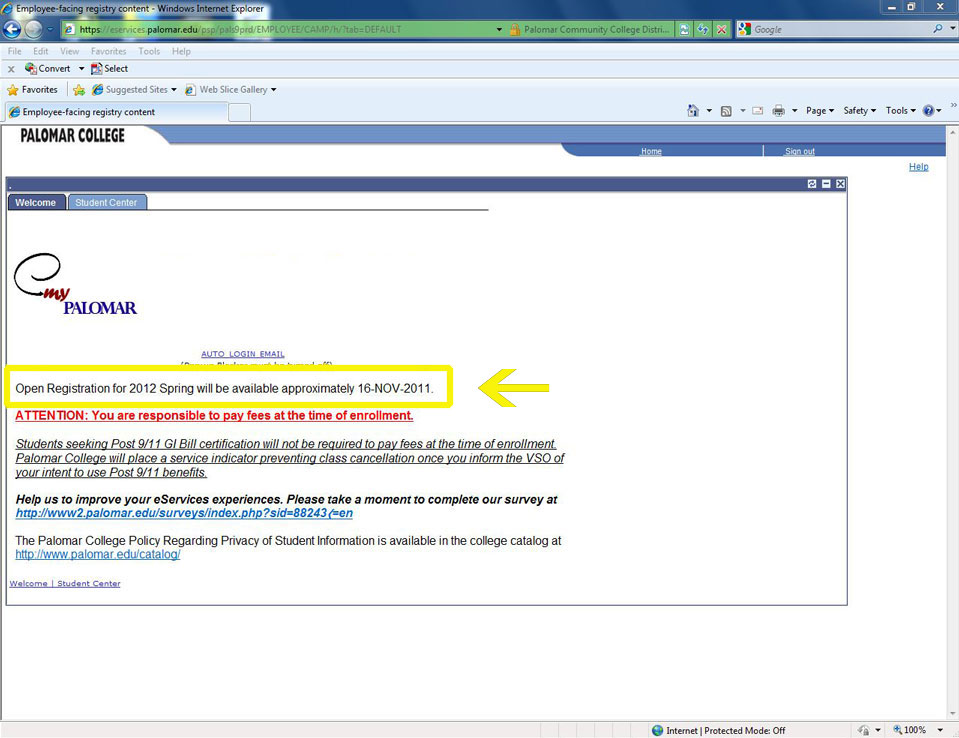Expand the address bar history dropdown arrow

pyautogui.click(x=499, y=29)
